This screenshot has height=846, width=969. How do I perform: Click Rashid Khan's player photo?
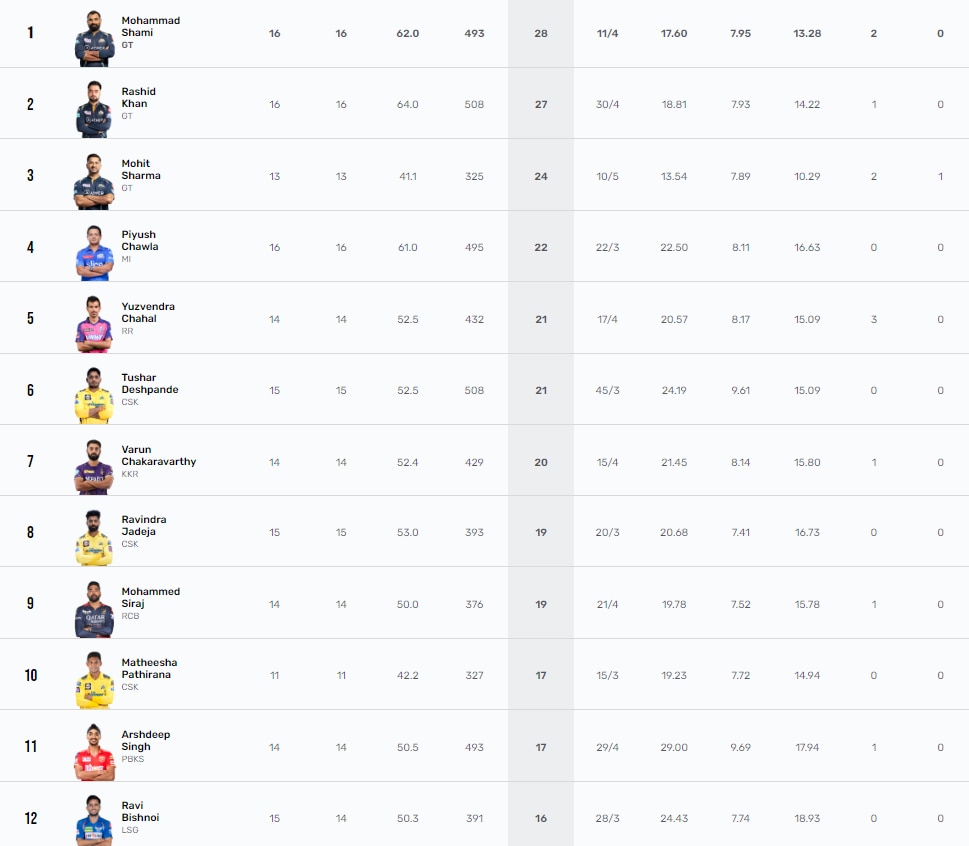[93, 103]
